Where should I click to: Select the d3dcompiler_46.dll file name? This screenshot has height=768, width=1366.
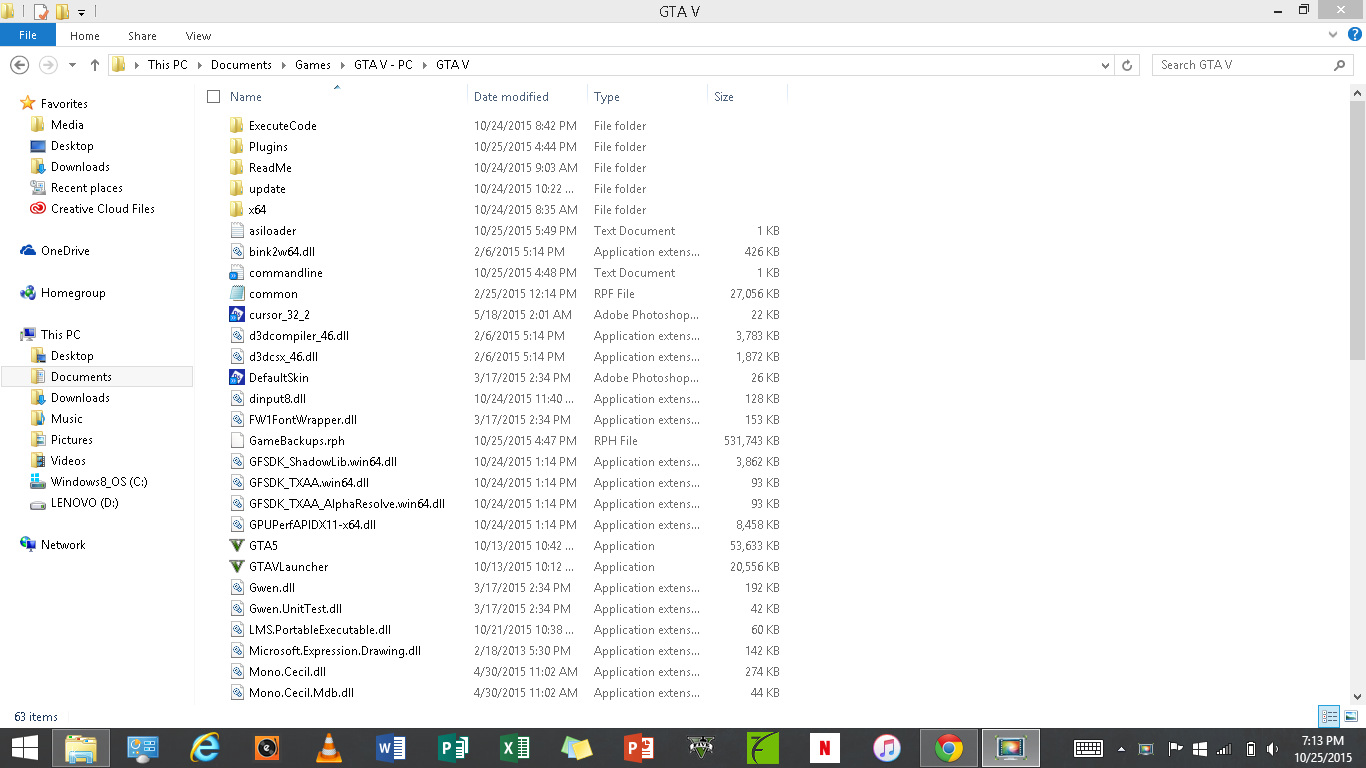(x=299, y=336)
